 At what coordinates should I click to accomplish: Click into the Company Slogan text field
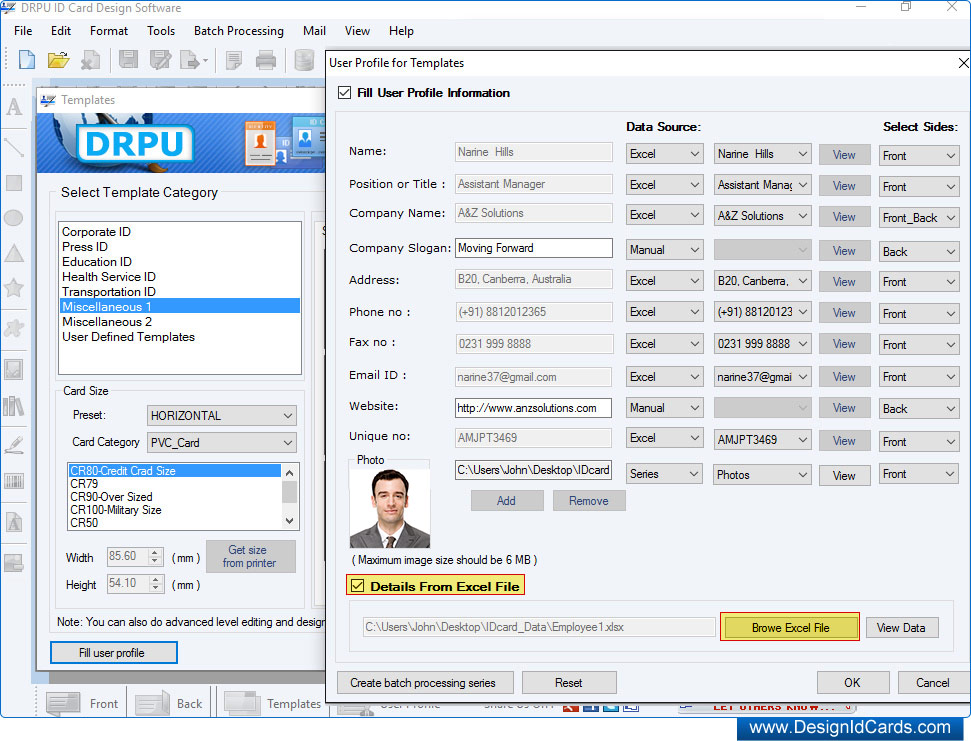click(534, 248)
